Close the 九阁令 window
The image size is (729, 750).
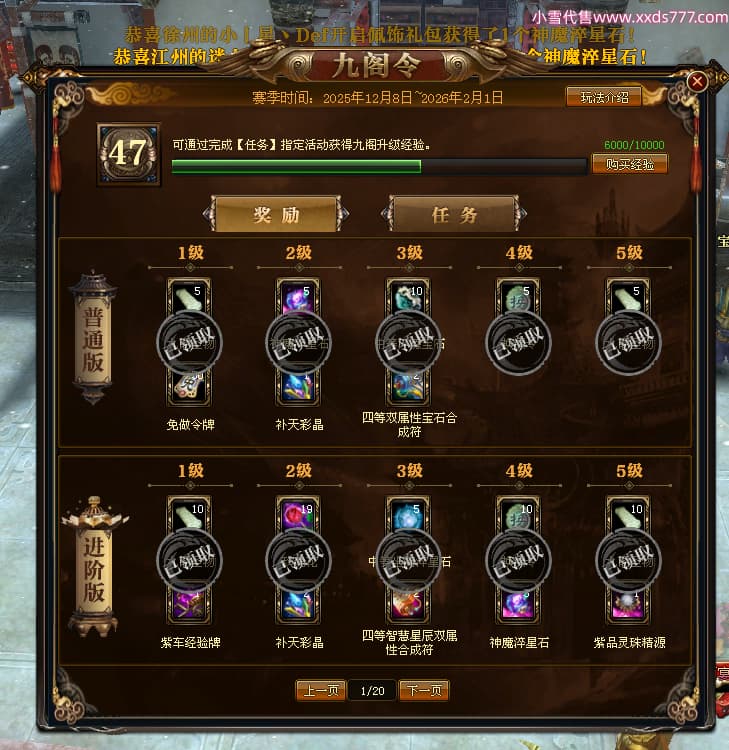(x=697, y=81)
